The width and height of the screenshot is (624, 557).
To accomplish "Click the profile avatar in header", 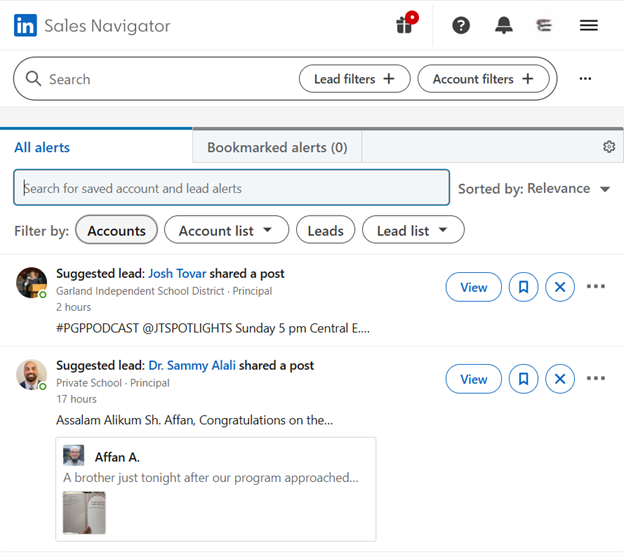I will pos(544,25).
